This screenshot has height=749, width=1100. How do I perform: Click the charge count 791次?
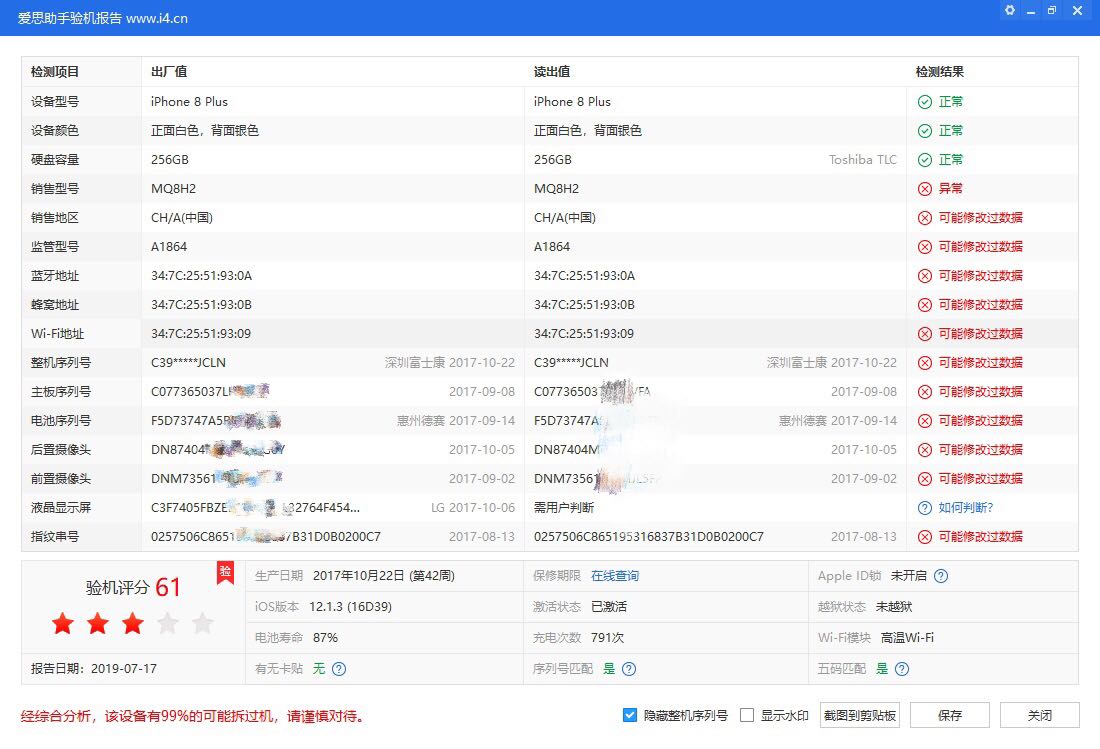pos(608,637)
